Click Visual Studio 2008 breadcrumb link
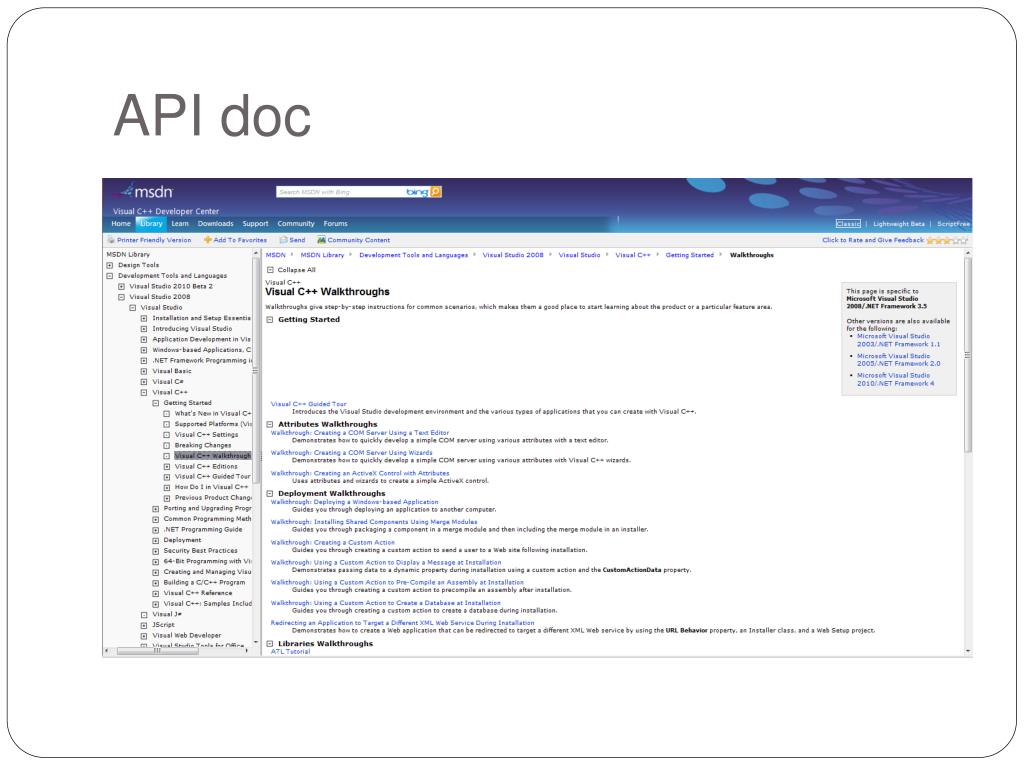 [x=513, y=255]
